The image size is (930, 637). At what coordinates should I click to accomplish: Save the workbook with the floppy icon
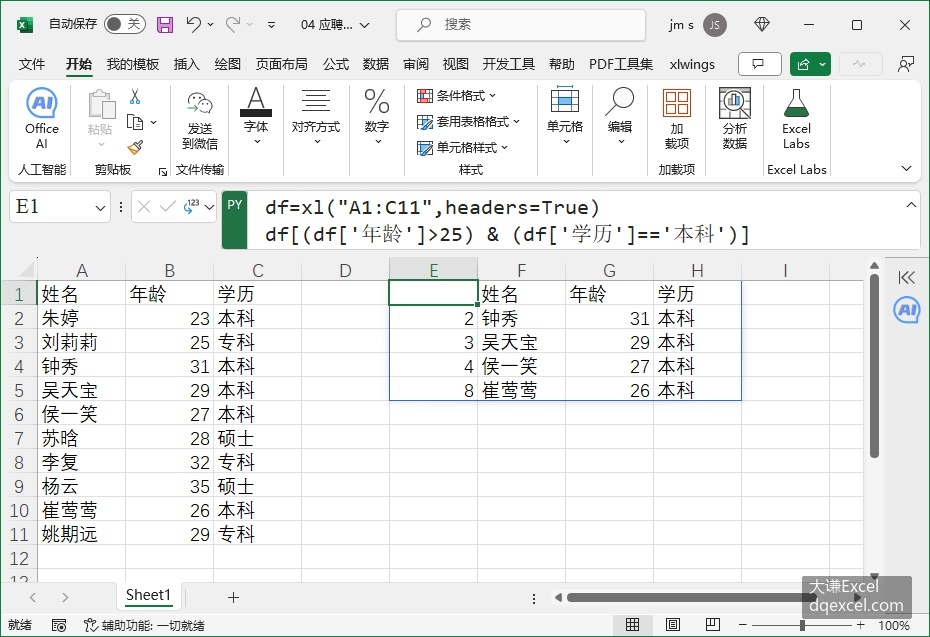point(165,24)
